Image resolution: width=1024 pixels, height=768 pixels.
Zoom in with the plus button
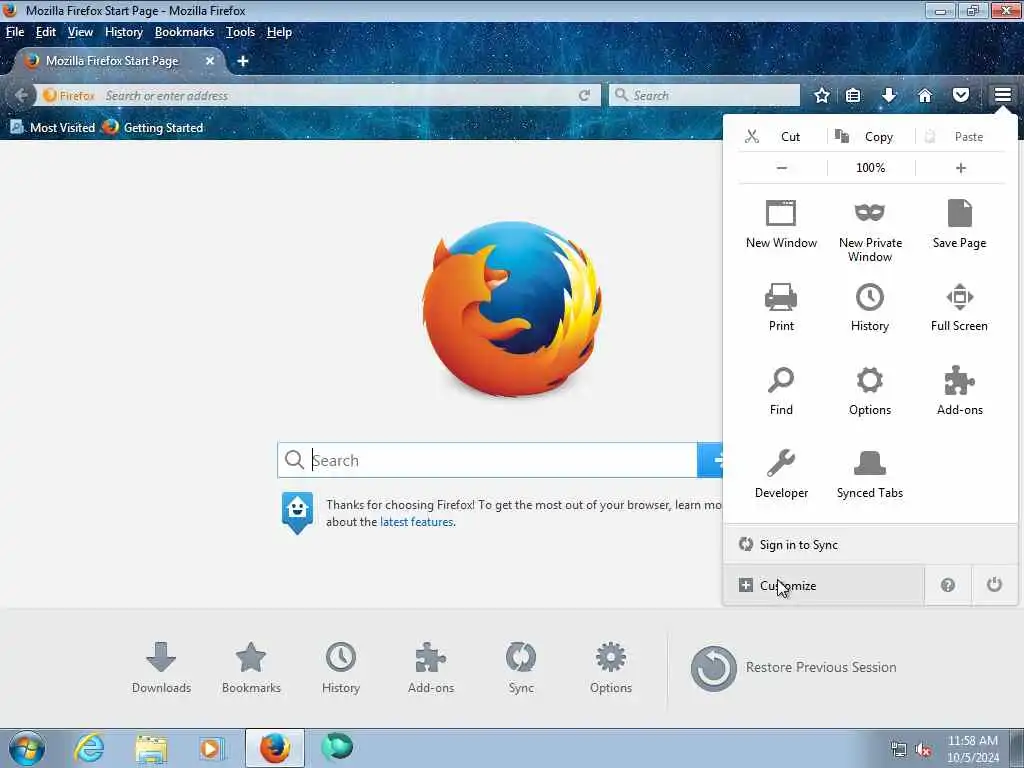pyautogui.click(x=960, y=168)
